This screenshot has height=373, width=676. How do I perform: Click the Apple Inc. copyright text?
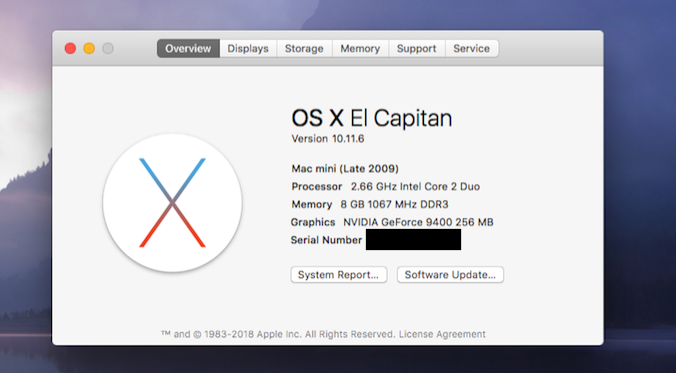pyautogui.click(x=279, y=334)
